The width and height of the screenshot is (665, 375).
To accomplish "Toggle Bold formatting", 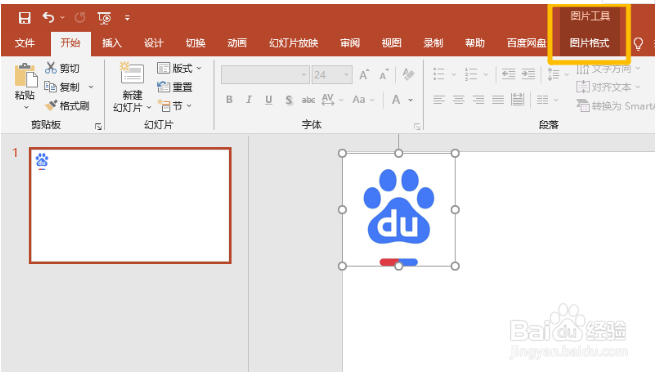I will (x=229, y=100).
